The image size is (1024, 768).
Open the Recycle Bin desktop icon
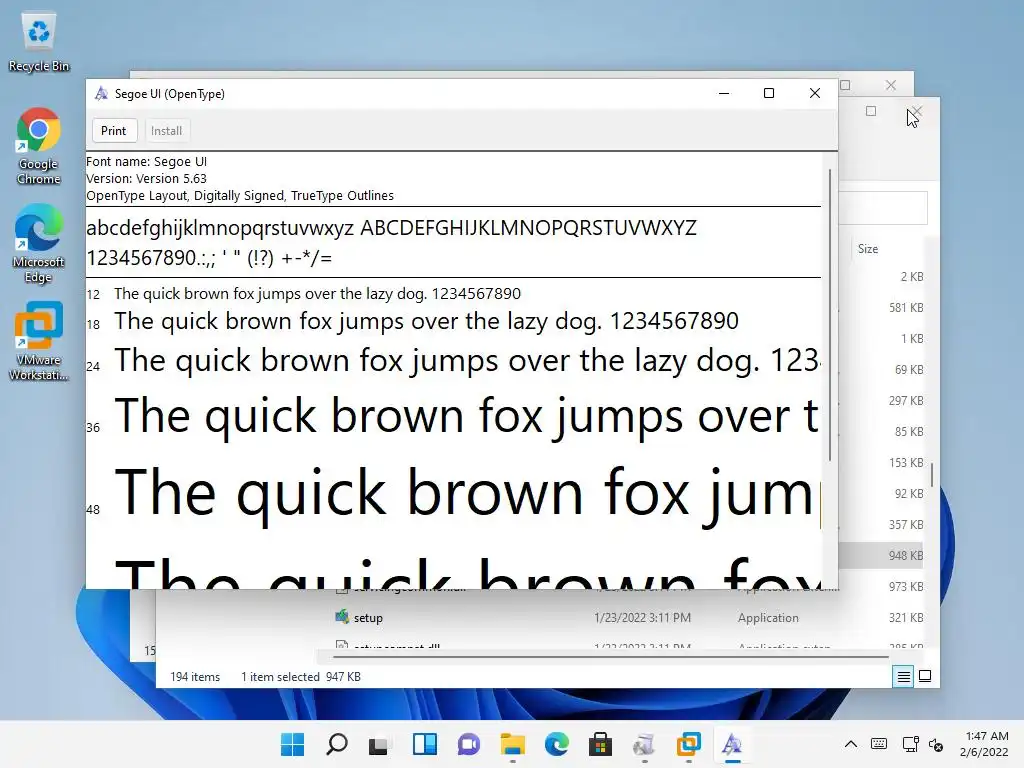[39, 43]
